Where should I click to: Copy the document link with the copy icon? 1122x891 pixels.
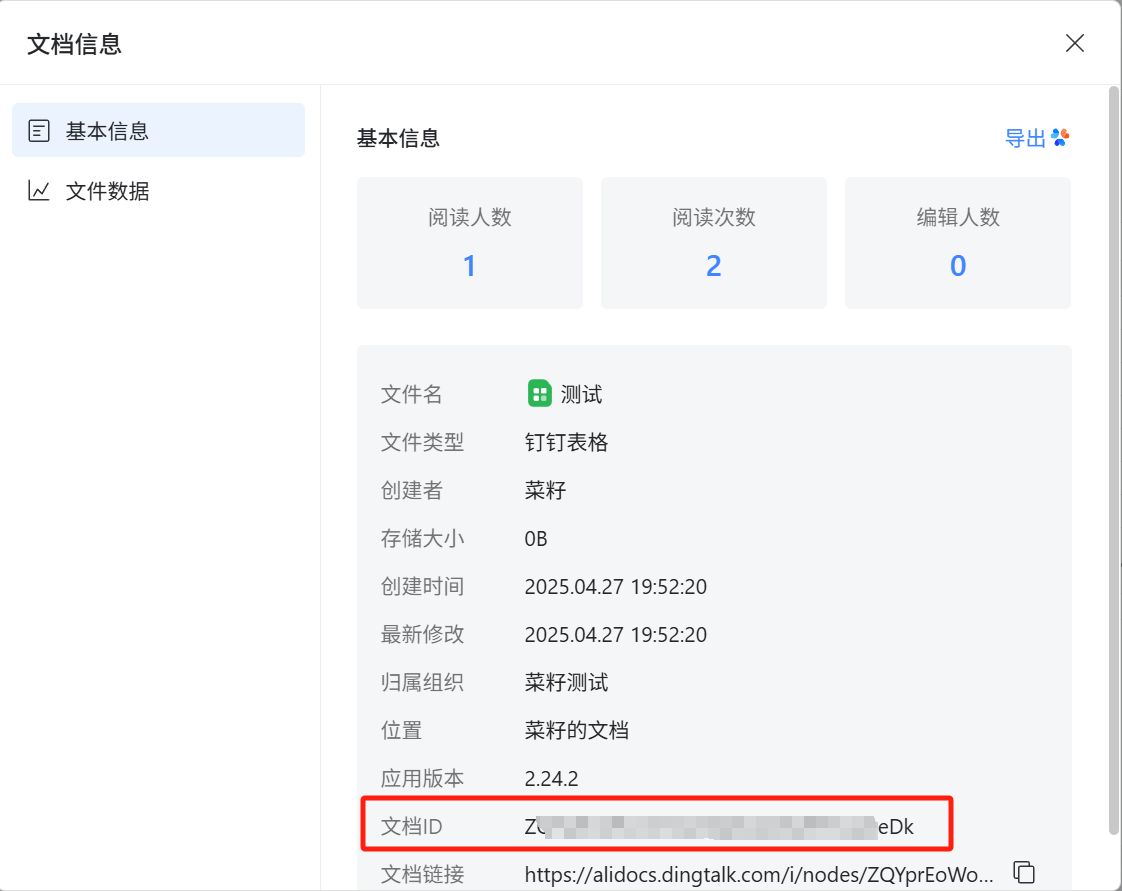tap(1023, 872)
